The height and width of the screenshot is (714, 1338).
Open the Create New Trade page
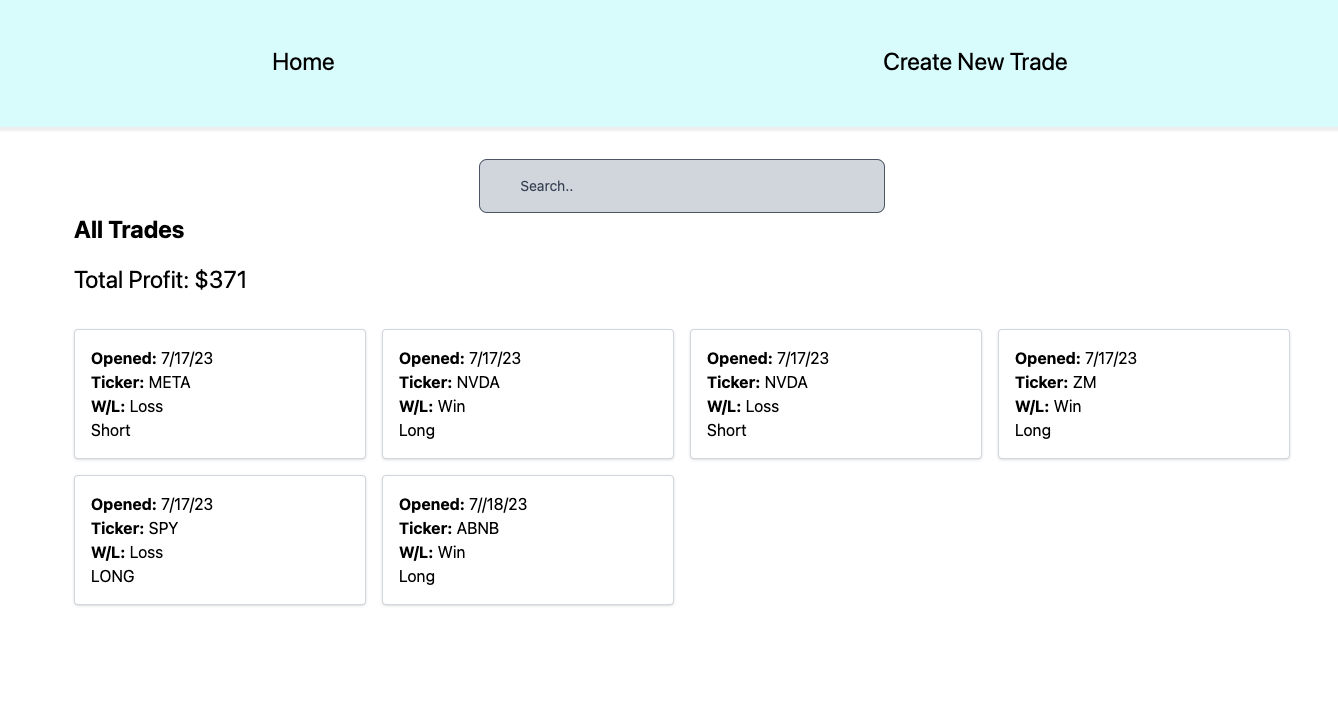[x=974, y=62]
